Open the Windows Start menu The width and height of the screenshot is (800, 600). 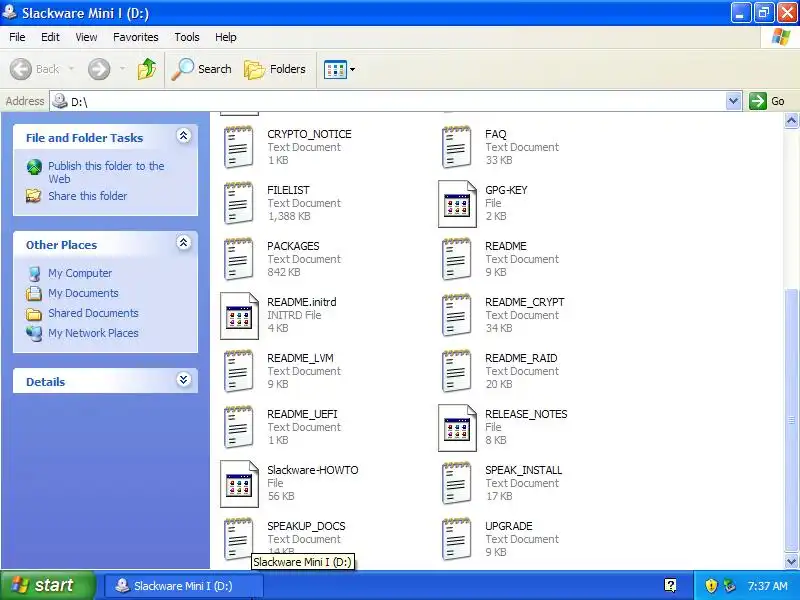click(48, 585)
